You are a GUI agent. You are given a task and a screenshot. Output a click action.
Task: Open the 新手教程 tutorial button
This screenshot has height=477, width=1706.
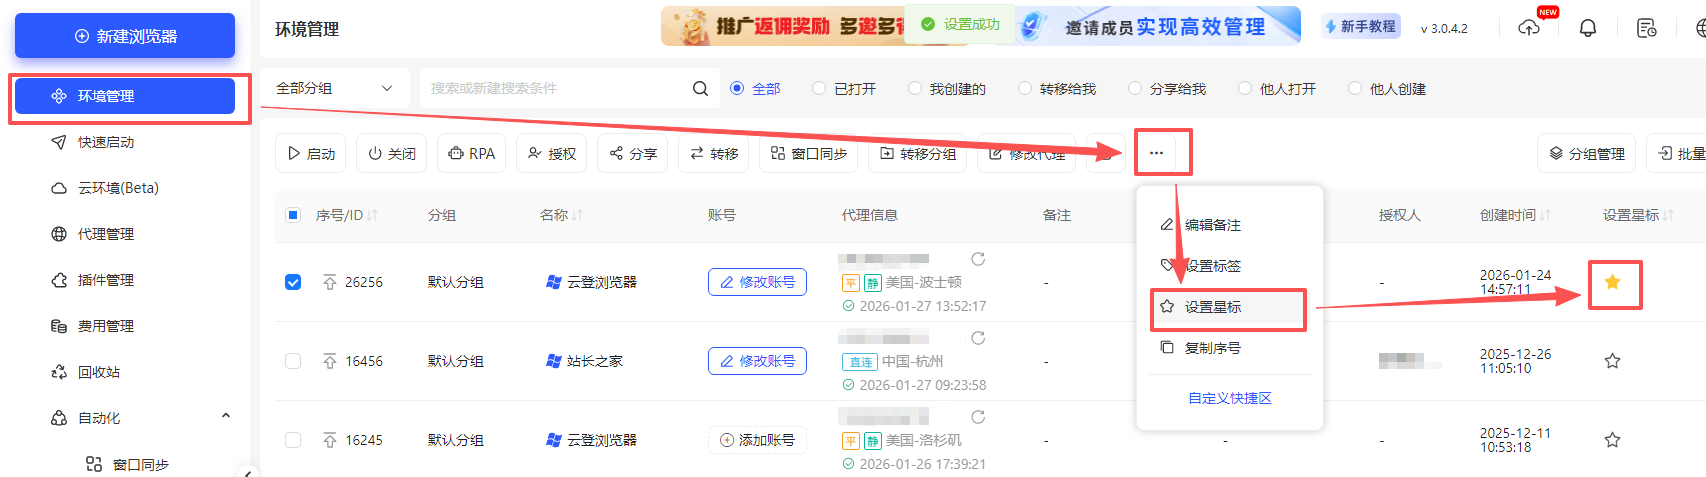pyautogui.click(x=1361, y=27)
